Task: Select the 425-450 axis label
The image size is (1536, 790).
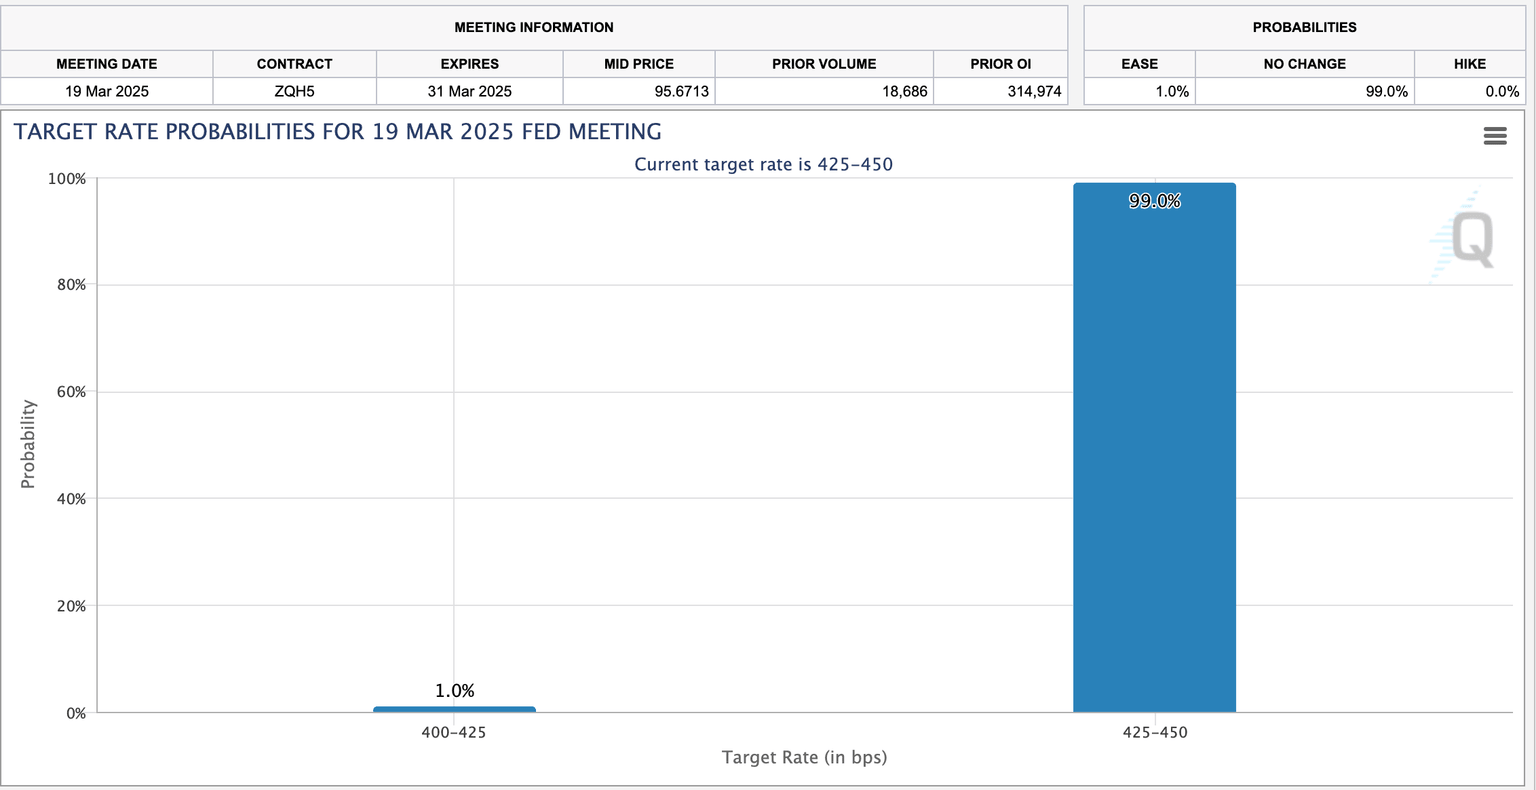Action: (x=1154, y=732)
